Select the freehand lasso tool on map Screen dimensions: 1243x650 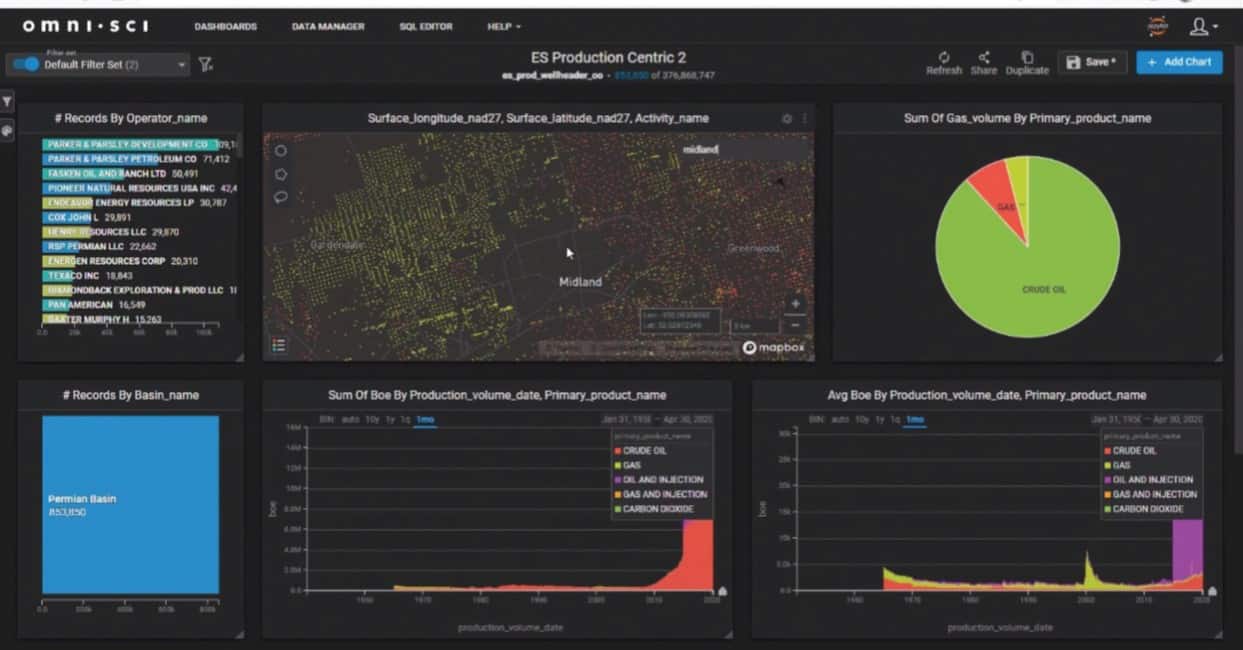[281, 197]
